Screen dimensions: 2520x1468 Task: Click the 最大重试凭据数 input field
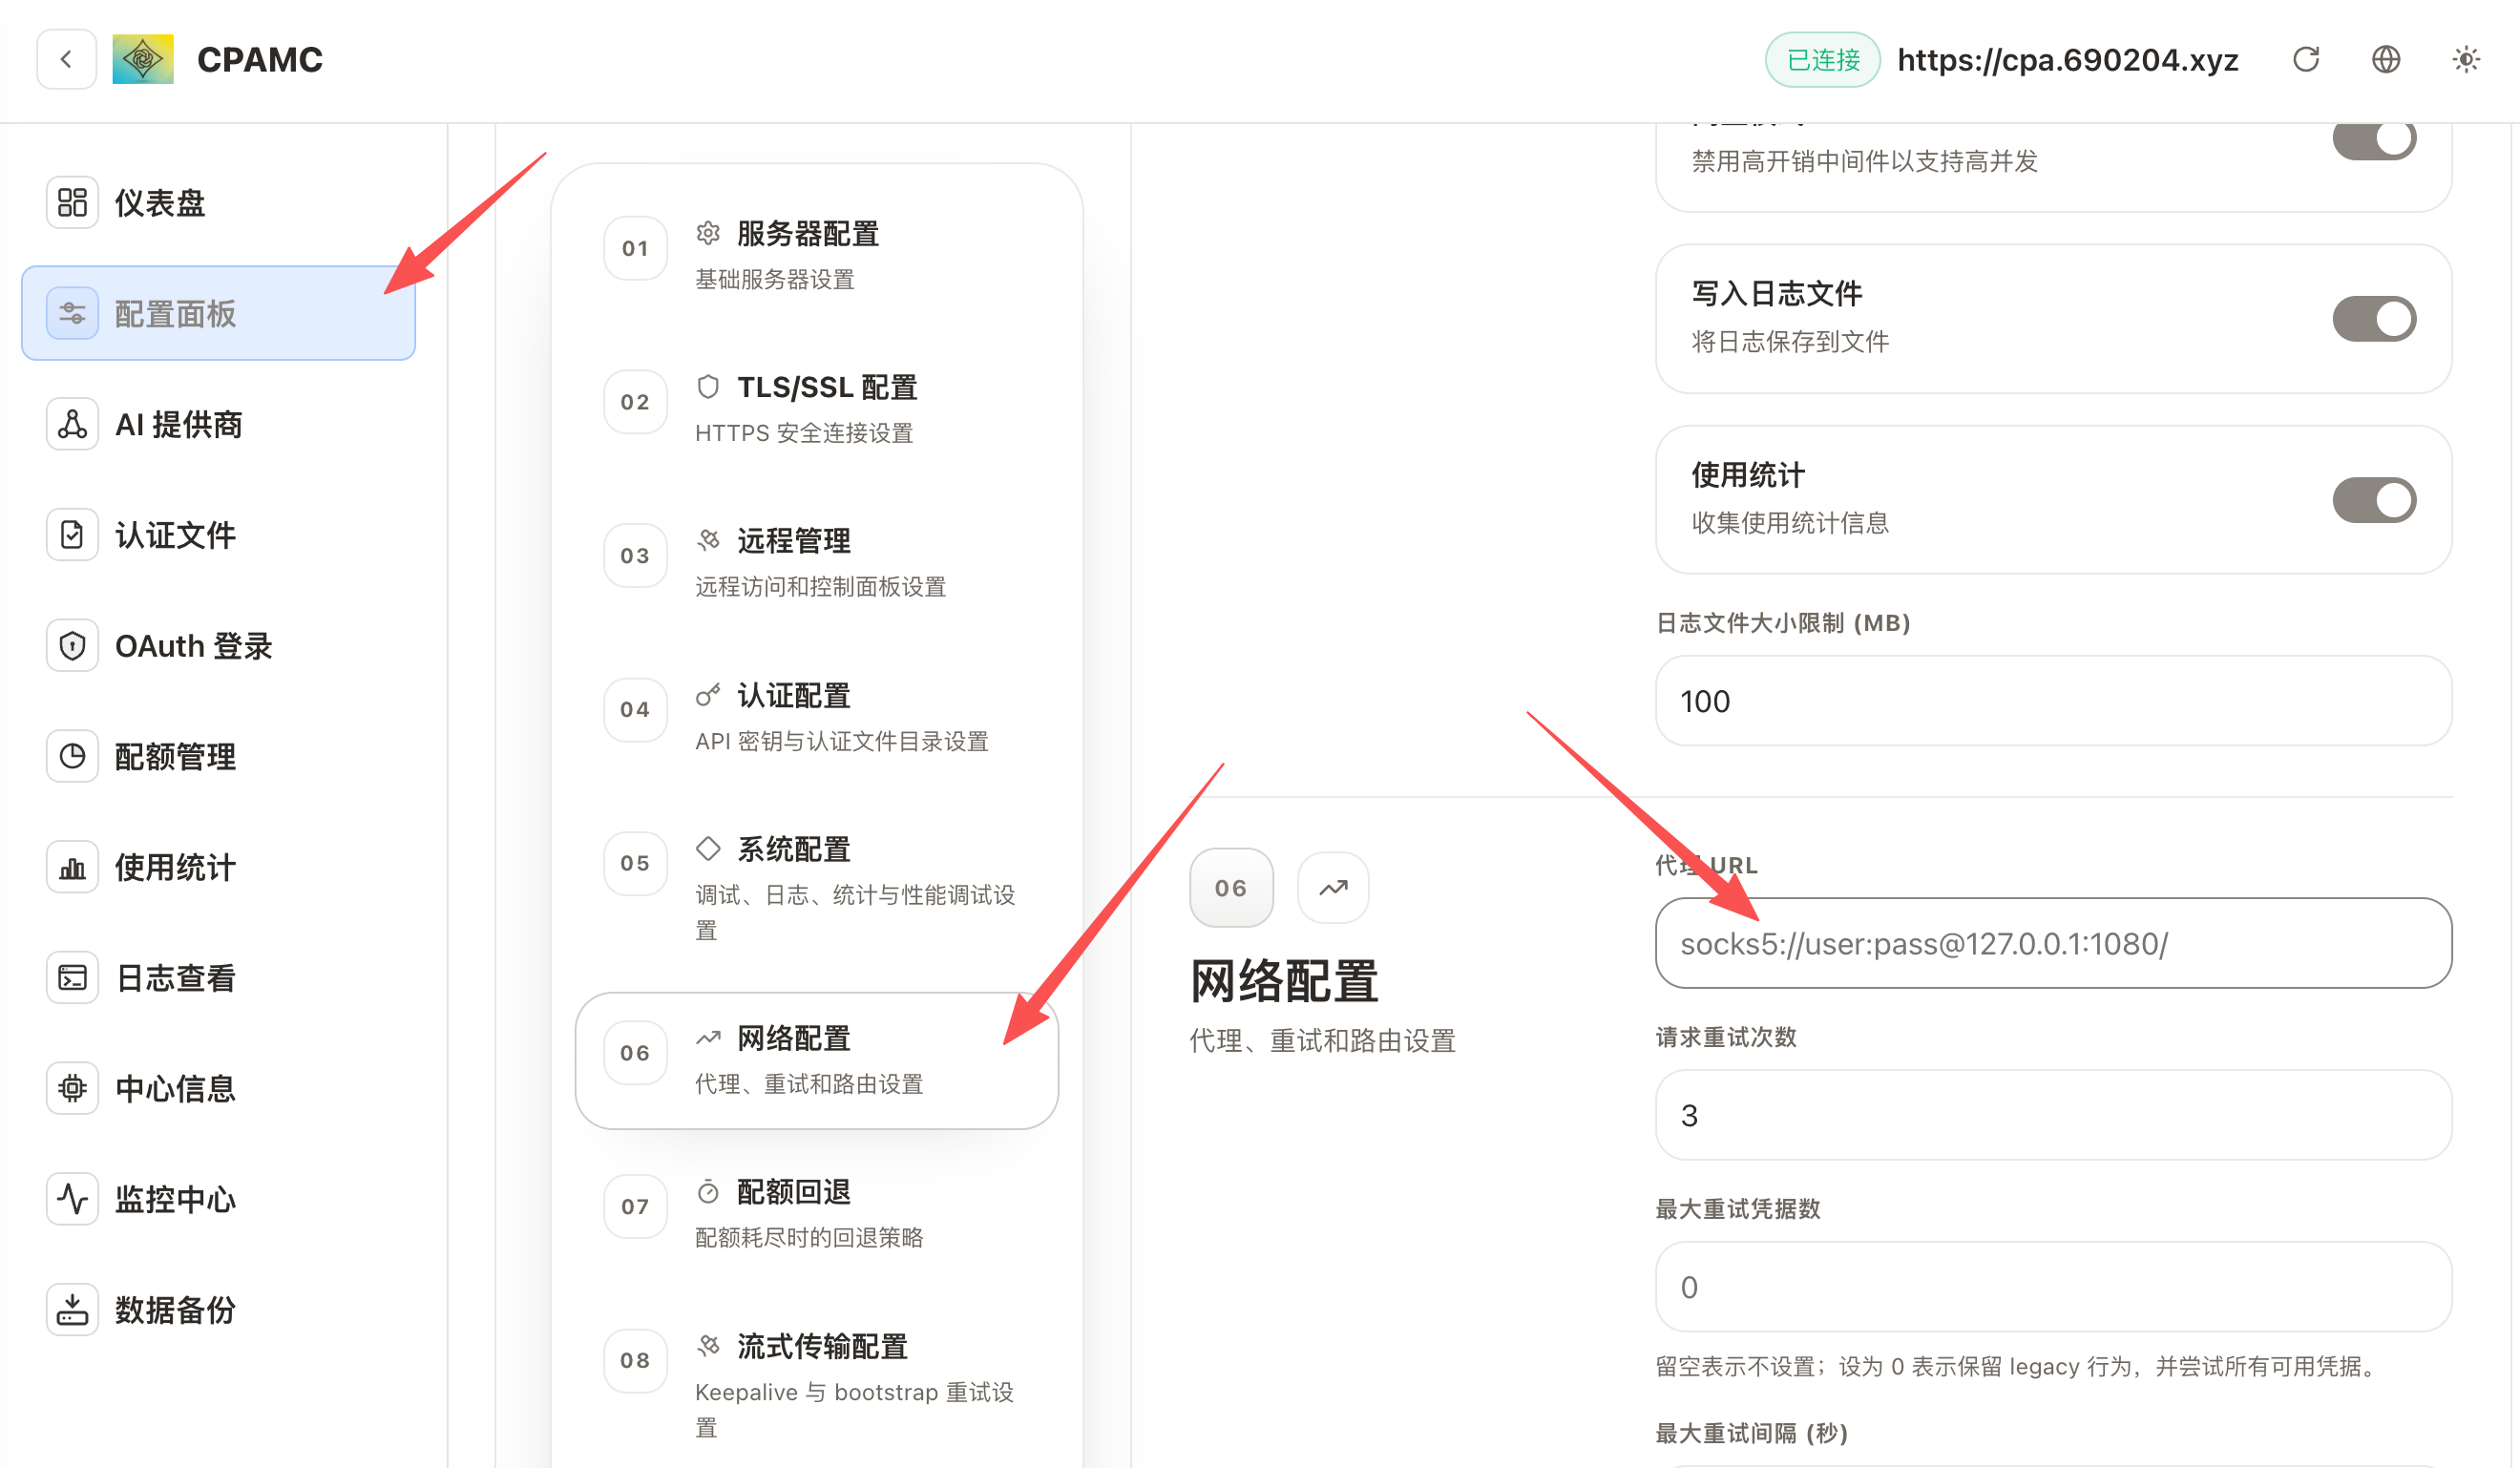pos(2053,1287)
